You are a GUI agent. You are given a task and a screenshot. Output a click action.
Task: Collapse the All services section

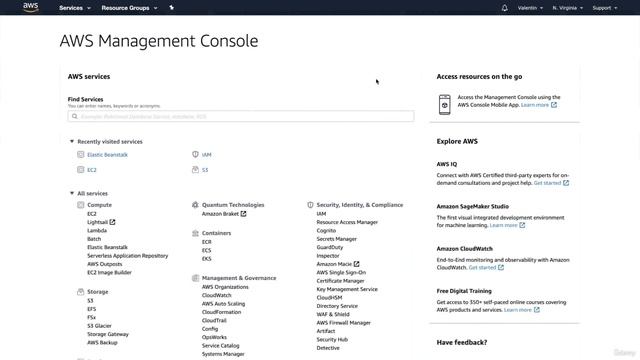pos(89,193)
